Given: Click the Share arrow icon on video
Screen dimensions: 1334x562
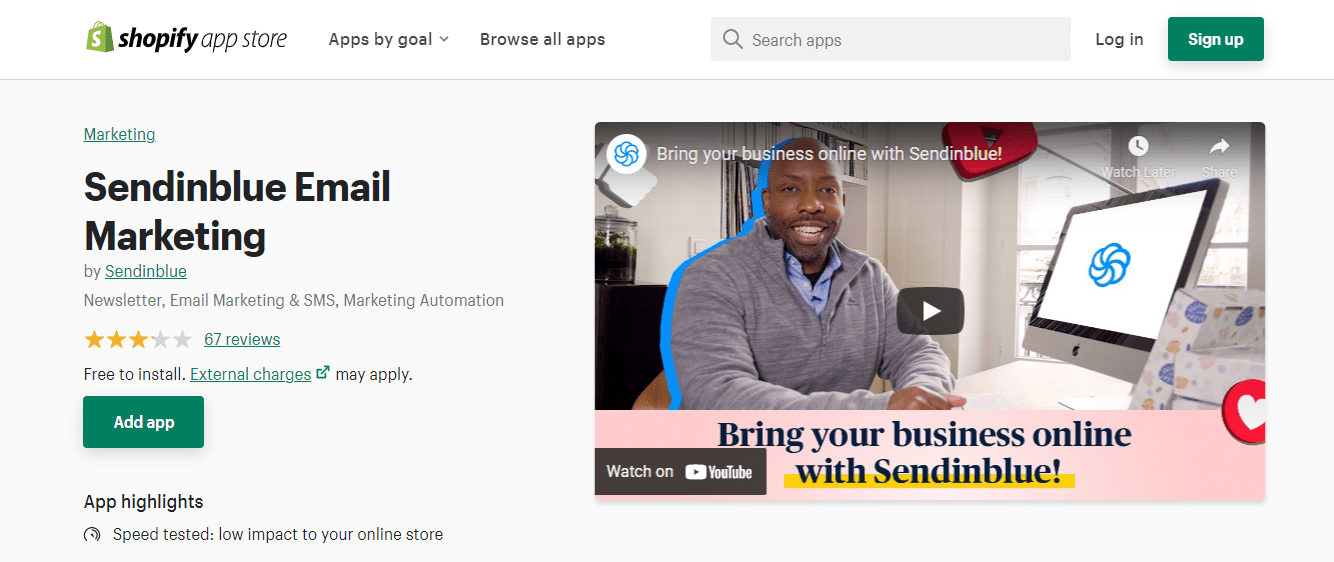Looking at the screenshot, I should tap(1219, 147).
